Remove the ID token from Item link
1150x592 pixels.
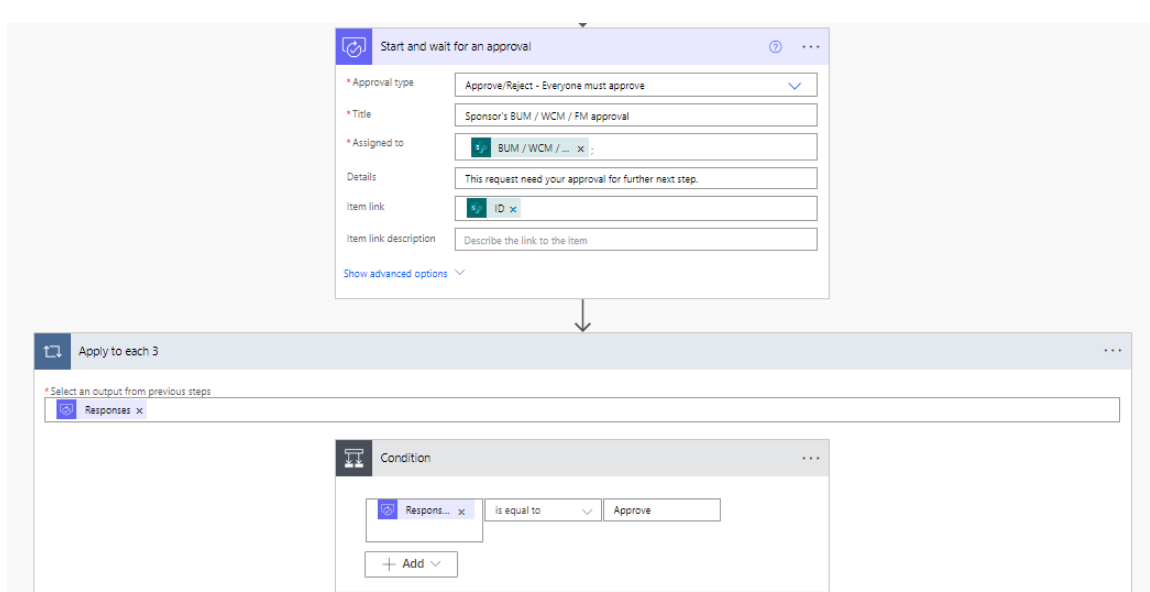tap(513, 210)
